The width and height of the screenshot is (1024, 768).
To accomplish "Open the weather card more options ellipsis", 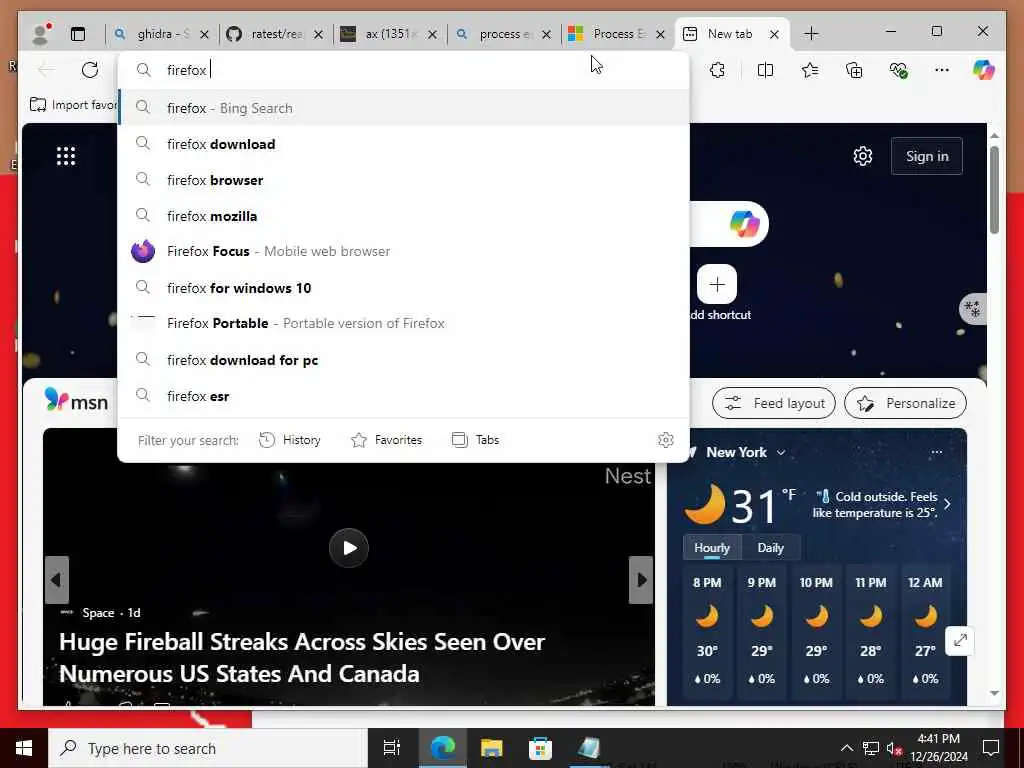I will (x=936, y=452).
